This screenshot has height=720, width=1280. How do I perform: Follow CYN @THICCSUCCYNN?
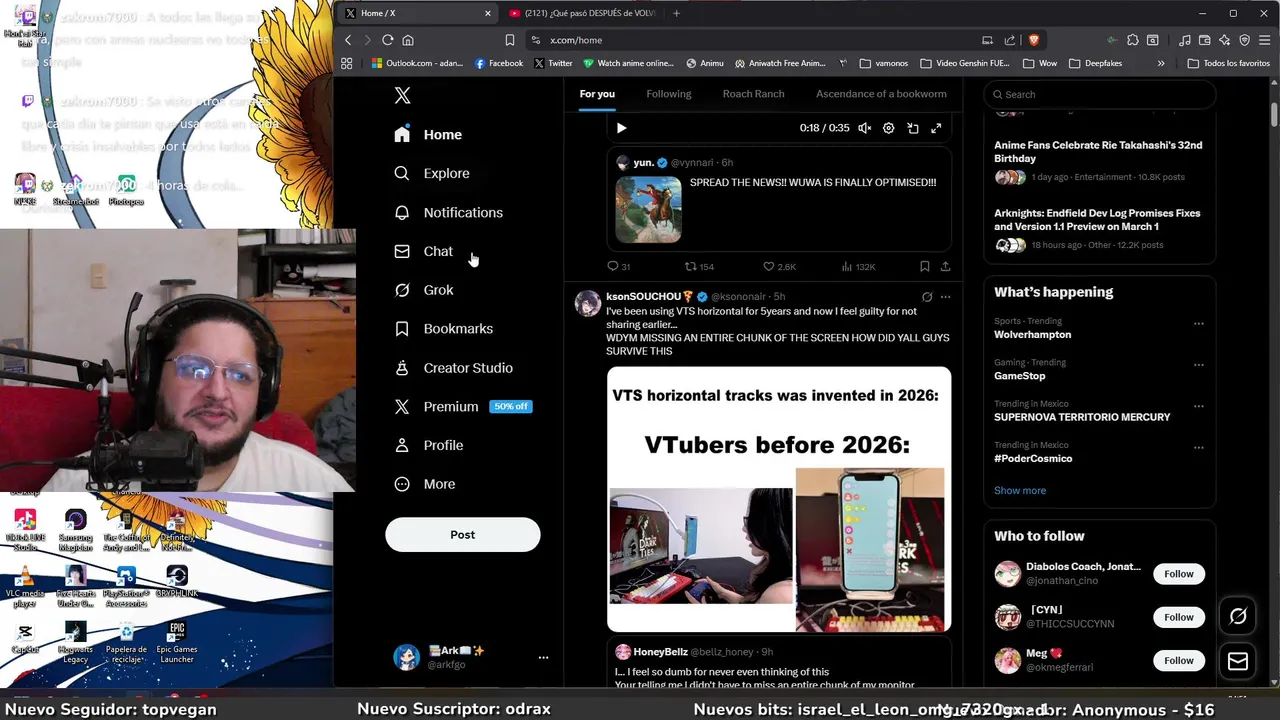(x=1178, y=617)
